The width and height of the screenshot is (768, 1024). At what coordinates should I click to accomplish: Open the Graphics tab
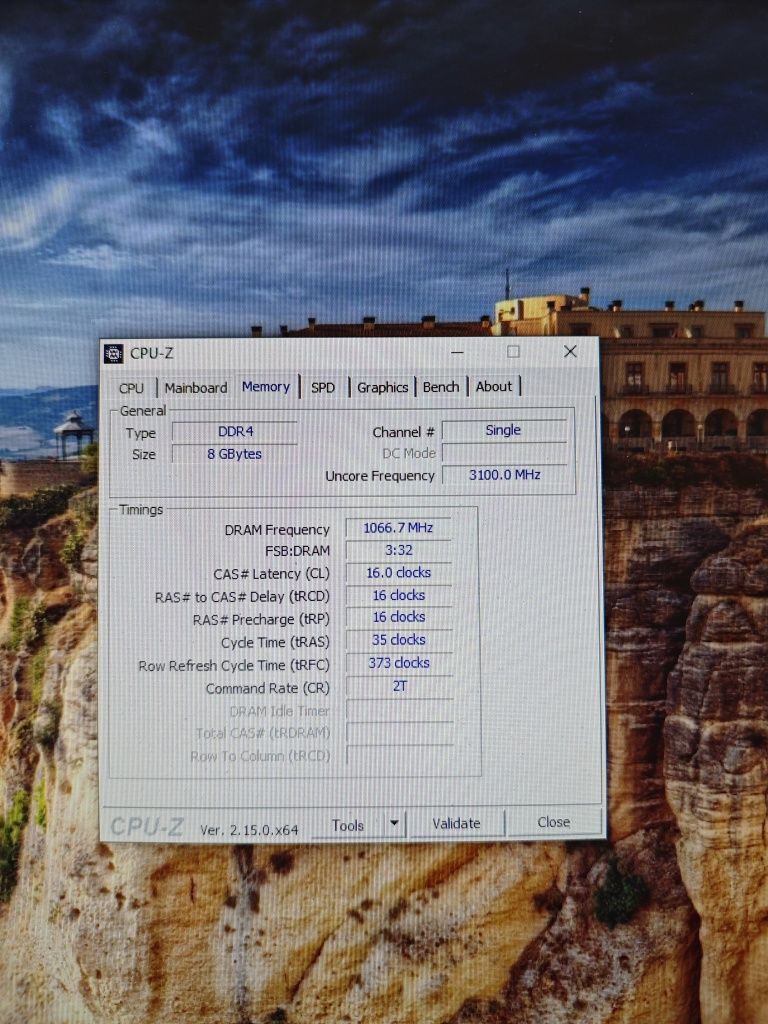pyautogui.click(x=383, y=387)
